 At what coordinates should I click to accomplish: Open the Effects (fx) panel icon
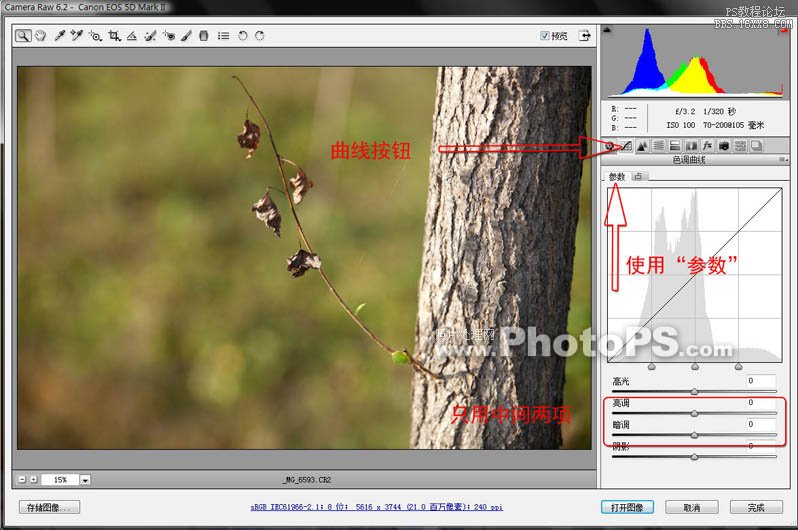tap(707, 146)
